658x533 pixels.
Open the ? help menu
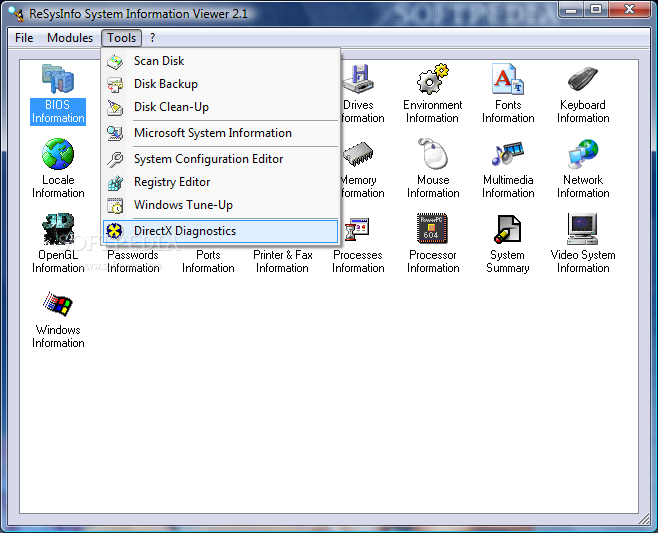tap(152, 38)
